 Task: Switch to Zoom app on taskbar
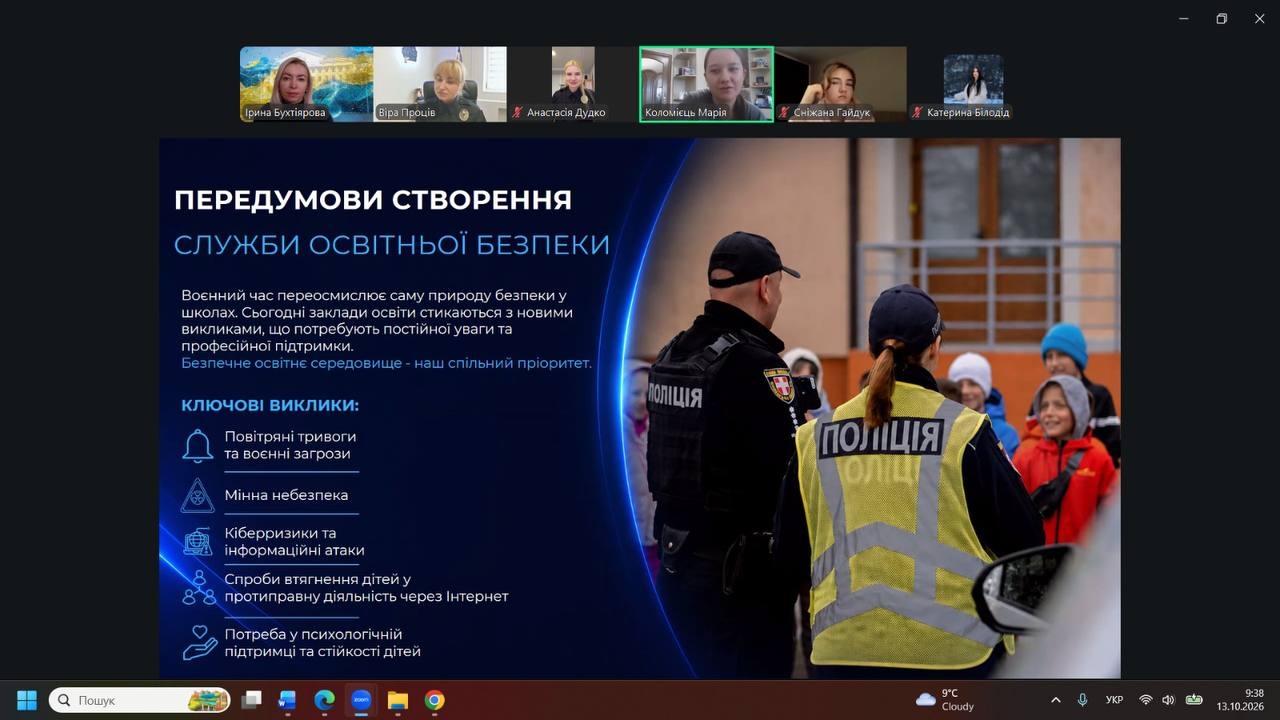click(361, 700)
